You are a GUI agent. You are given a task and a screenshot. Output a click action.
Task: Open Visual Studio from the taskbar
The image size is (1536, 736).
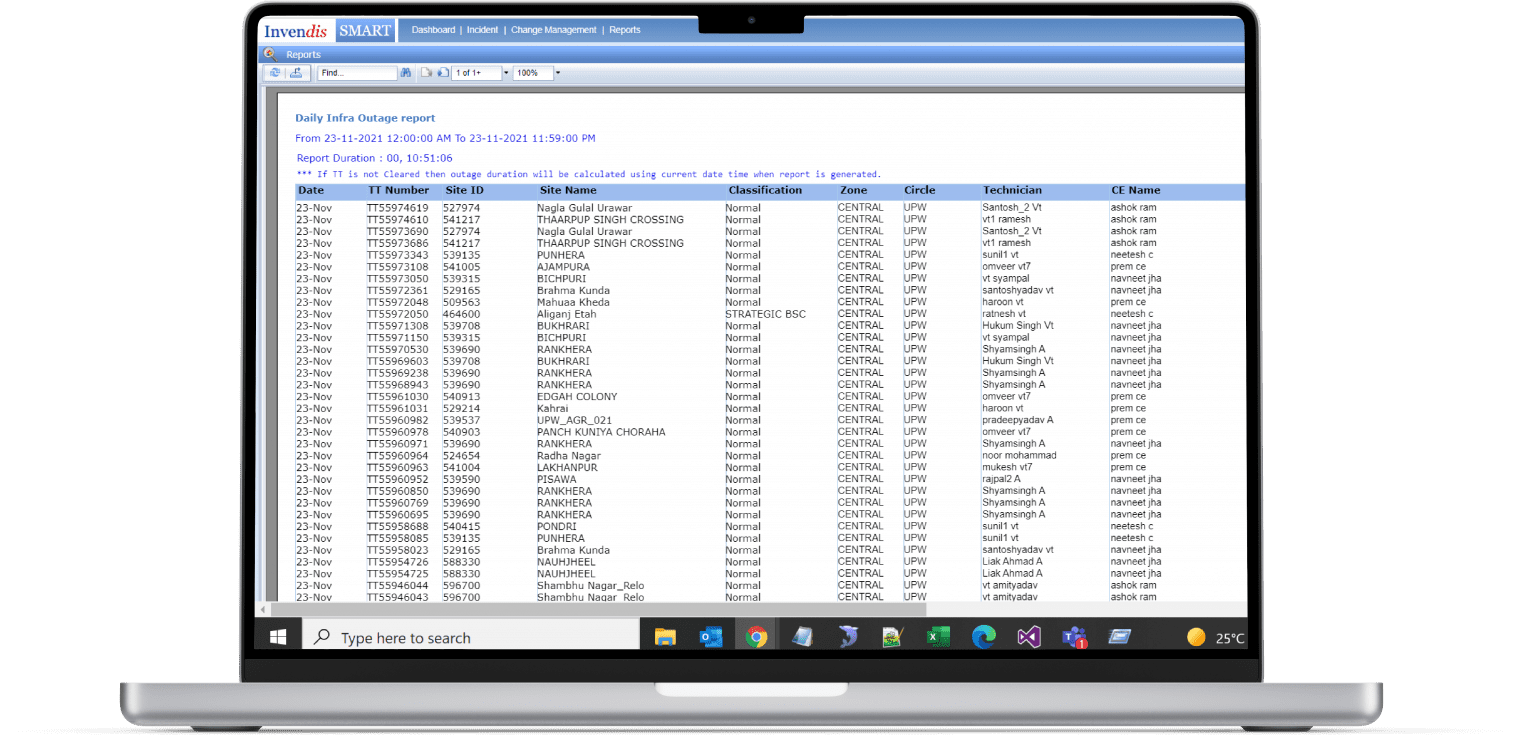tap(1029, 636)
